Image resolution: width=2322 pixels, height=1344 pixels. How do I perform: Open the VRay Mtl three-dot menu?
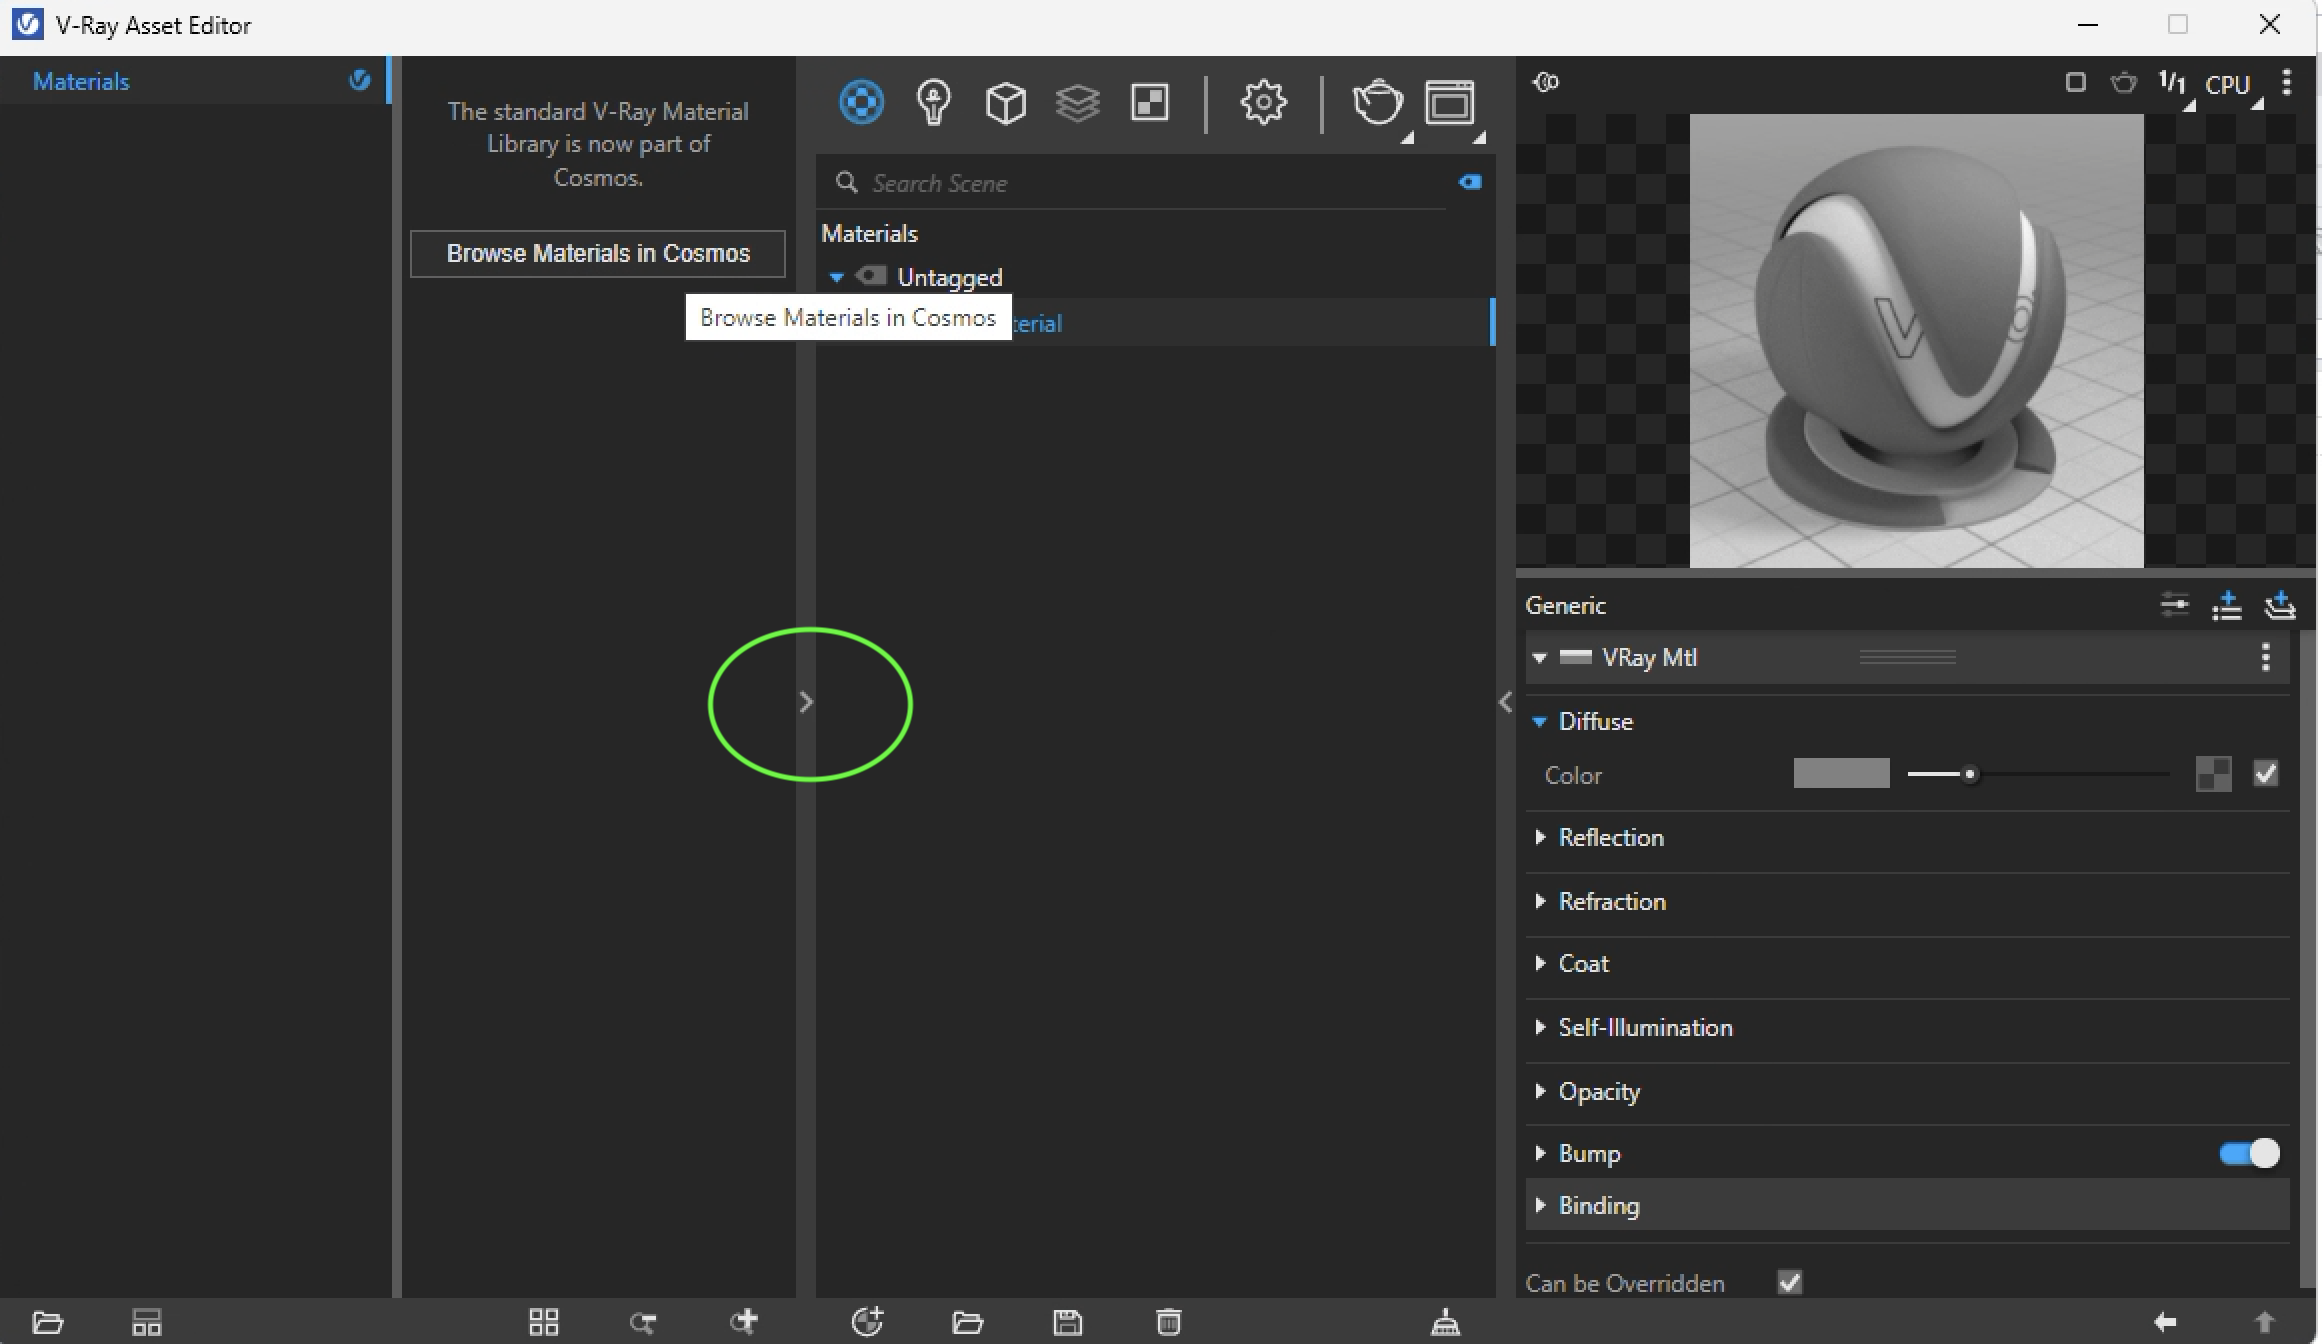point(2266,657)
